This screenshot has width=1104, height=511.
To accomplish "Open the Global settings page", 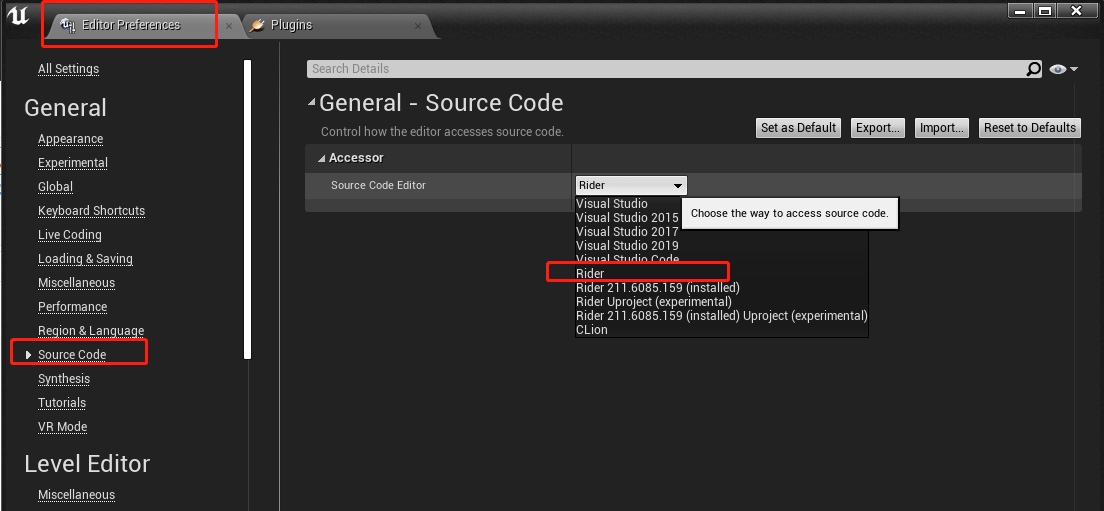I will [55, 187].
